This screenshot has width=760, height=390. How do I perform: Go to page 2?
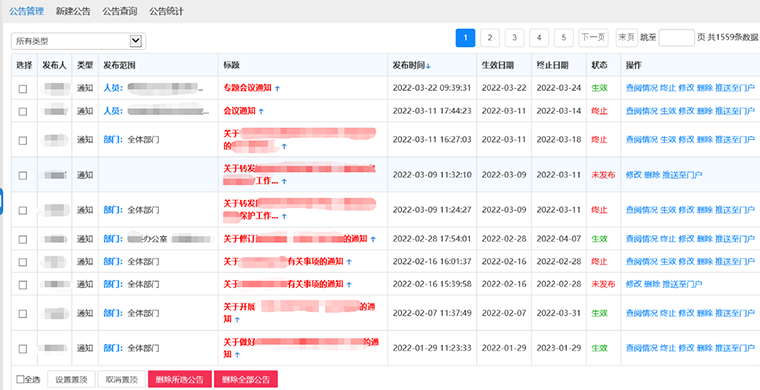490,38
